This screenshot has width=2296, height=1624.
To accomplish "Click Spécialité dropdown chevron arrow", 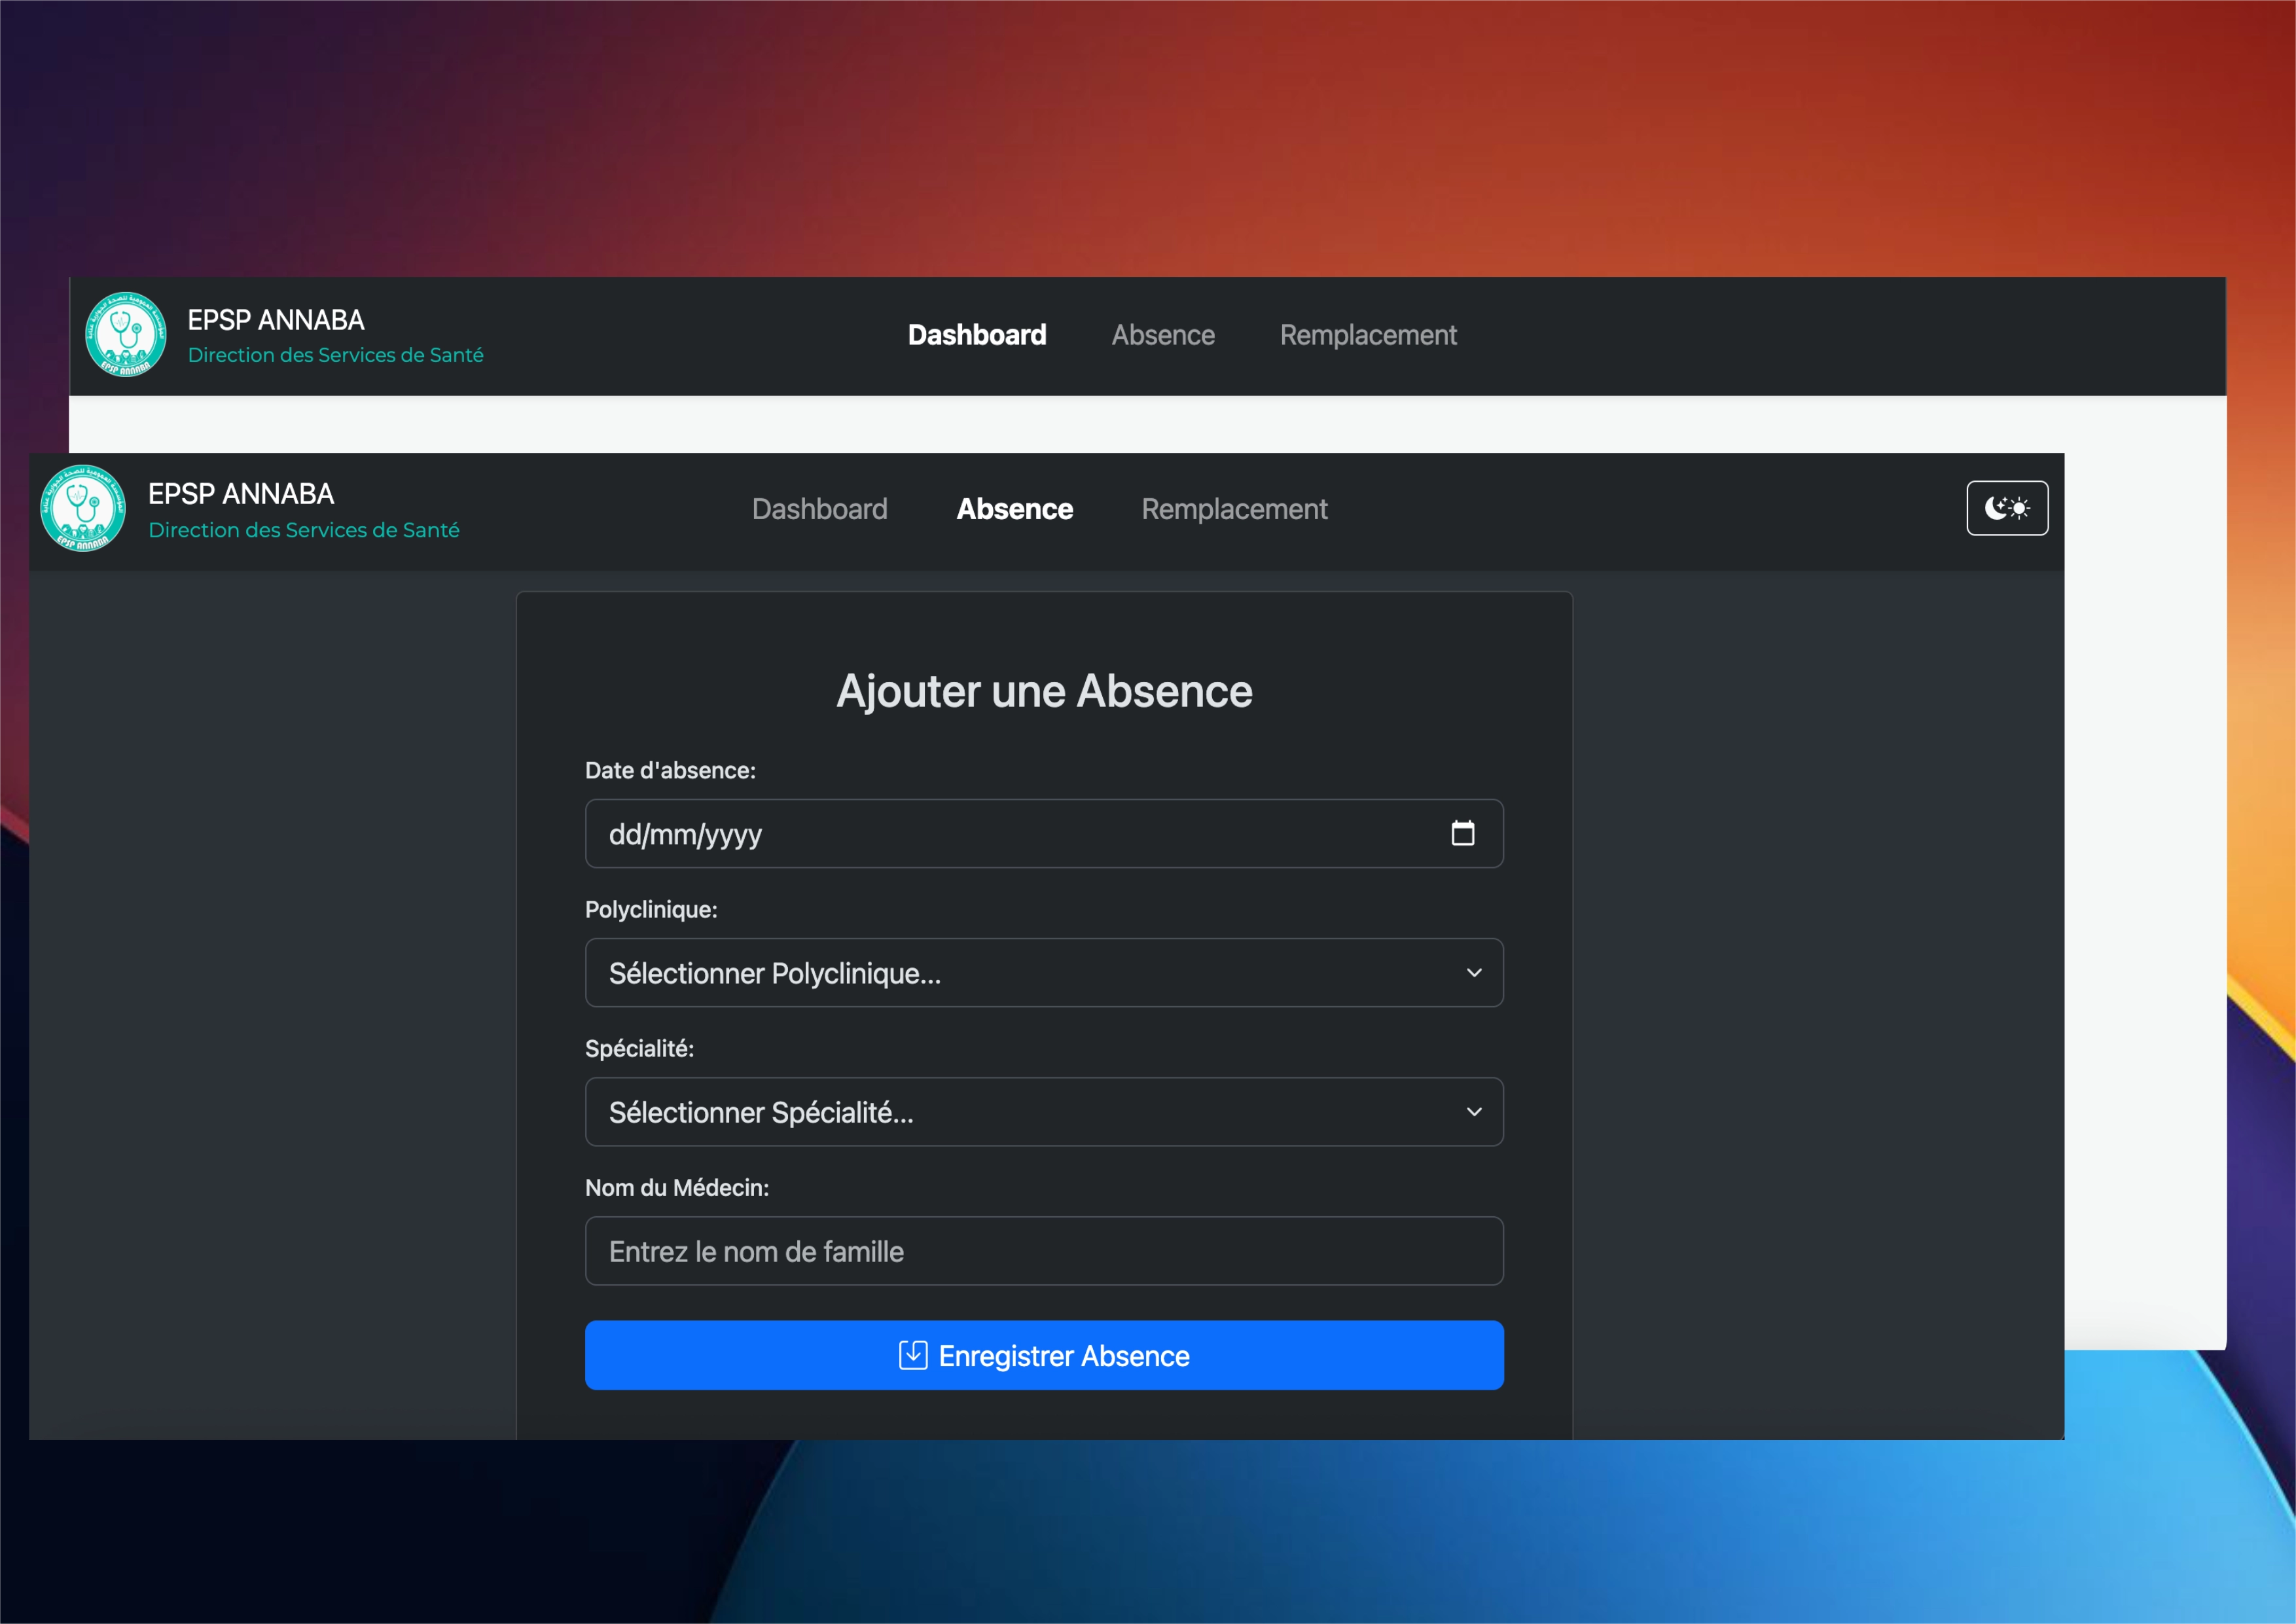I will point(1473,1112).
